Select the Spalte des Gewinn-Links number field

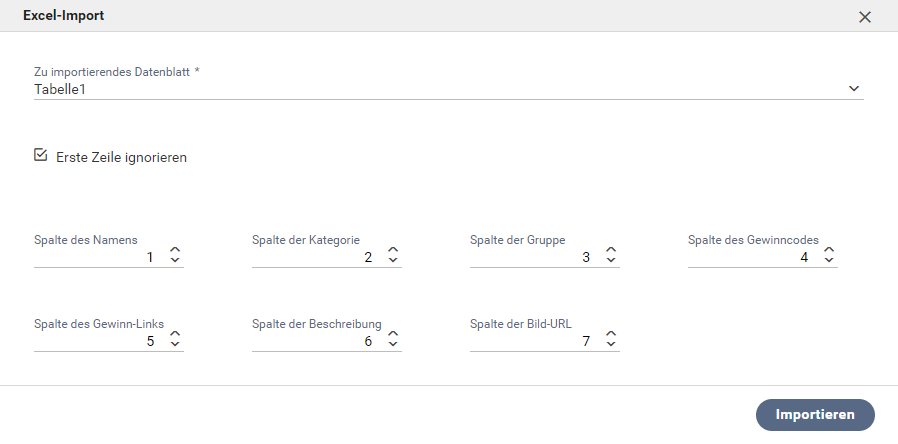[x=95, y=341]
